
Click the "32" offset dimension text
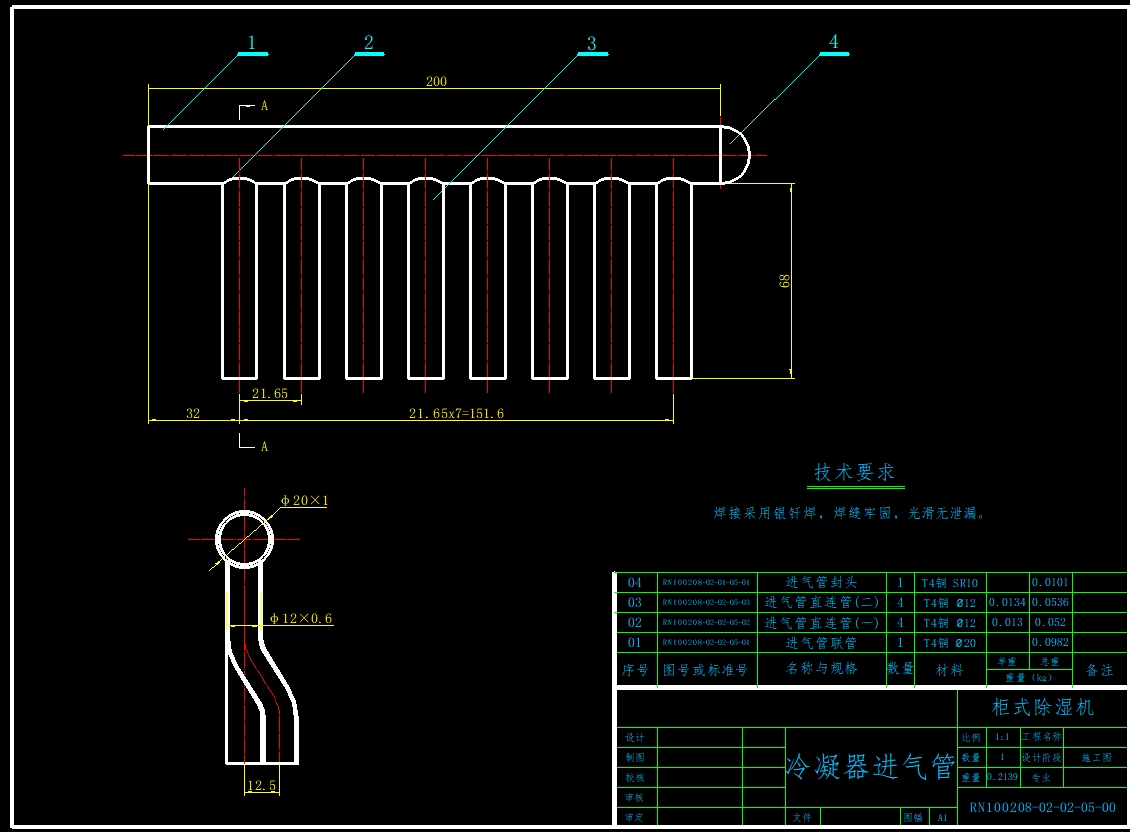tap(193, 413)
